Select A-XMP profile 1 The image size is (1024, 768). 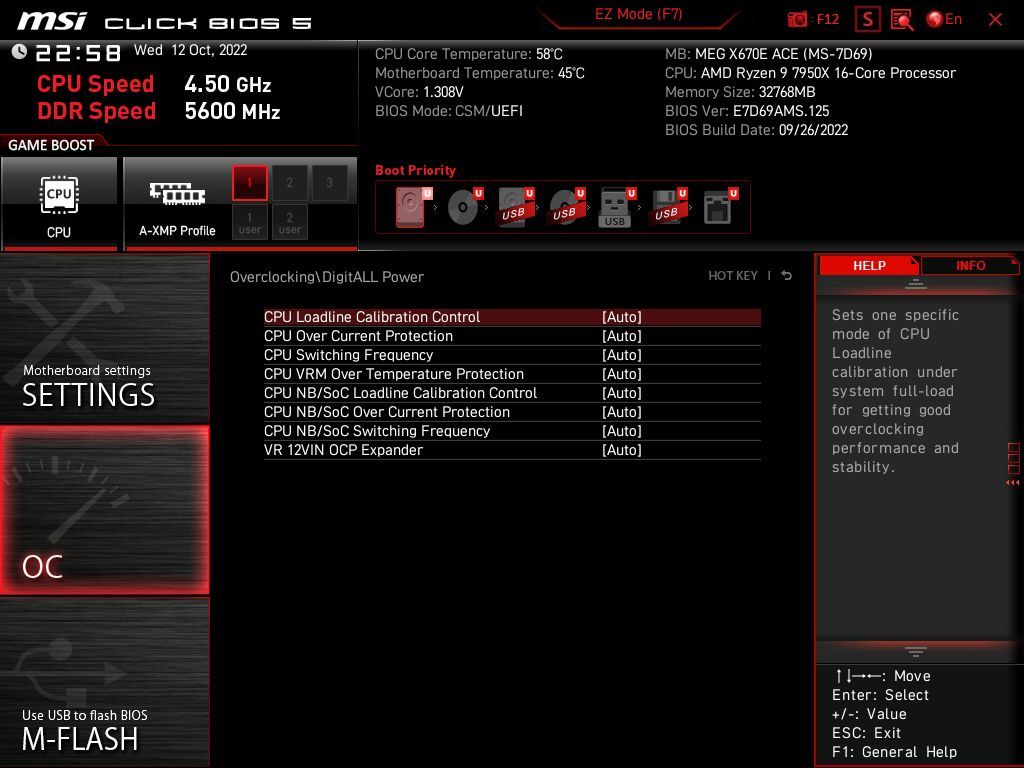click(249, 182)
